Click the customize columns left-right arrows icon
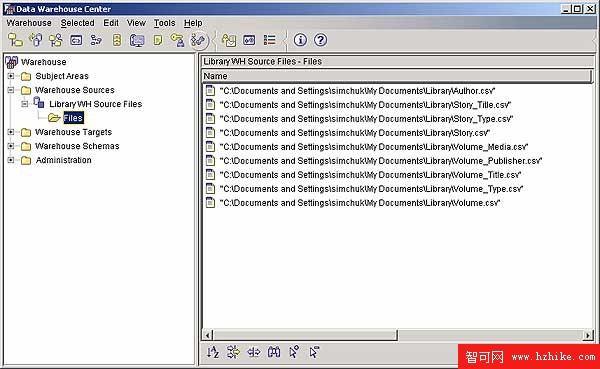Image resolution: width=600 pixels, height=369 pixels. coord(253,352)
